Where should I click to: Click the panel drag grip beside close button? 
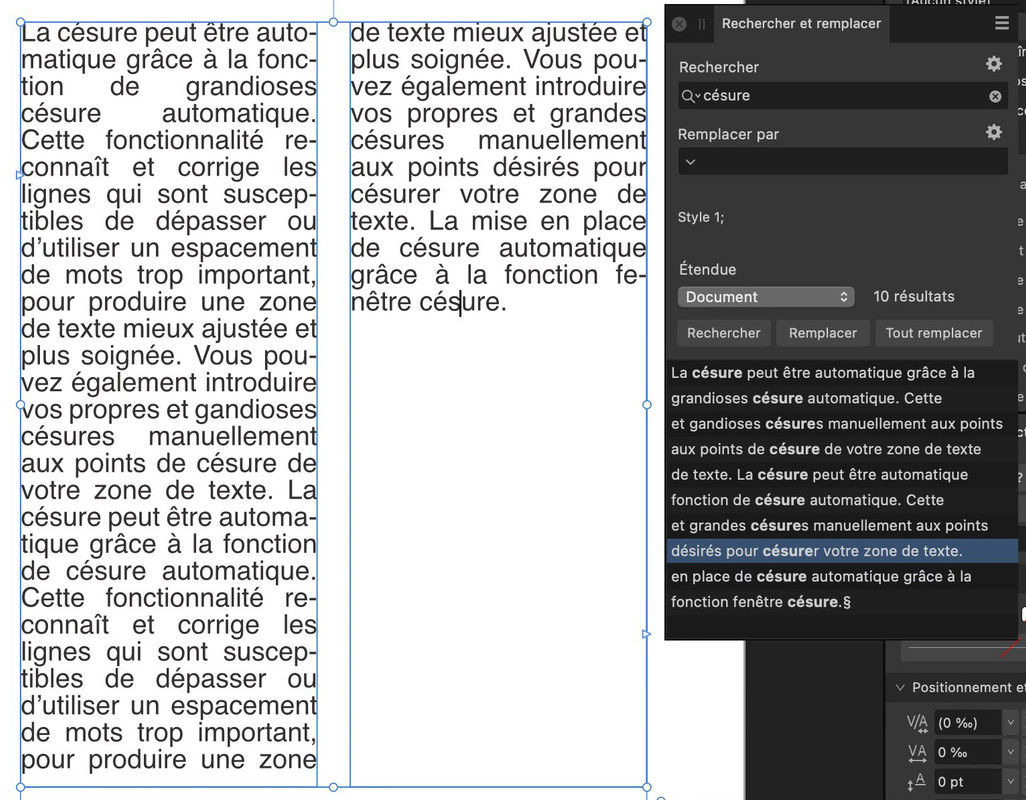pos(701,24)
